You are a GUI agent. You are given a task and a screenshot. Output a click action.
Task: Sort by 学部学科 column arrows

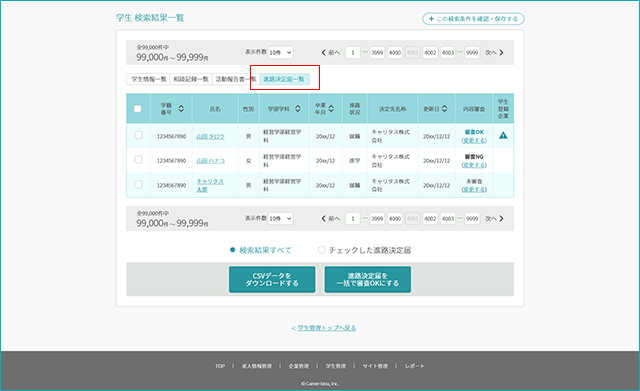point(298,109)
